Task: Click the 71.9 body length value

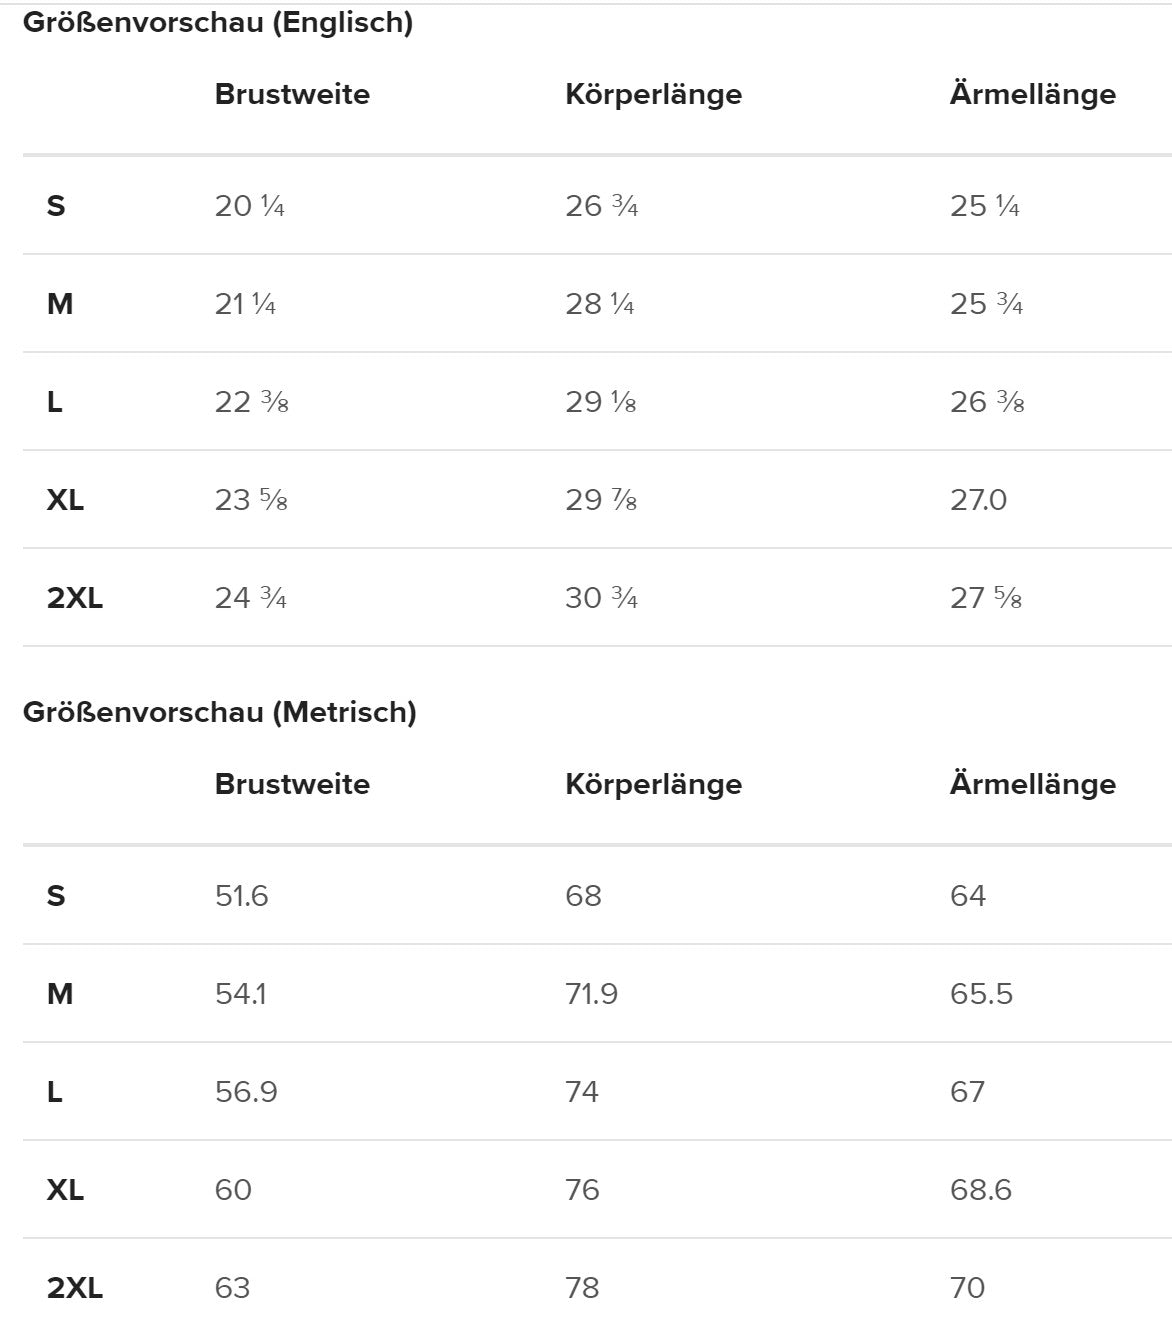Action: pos(591,994)
